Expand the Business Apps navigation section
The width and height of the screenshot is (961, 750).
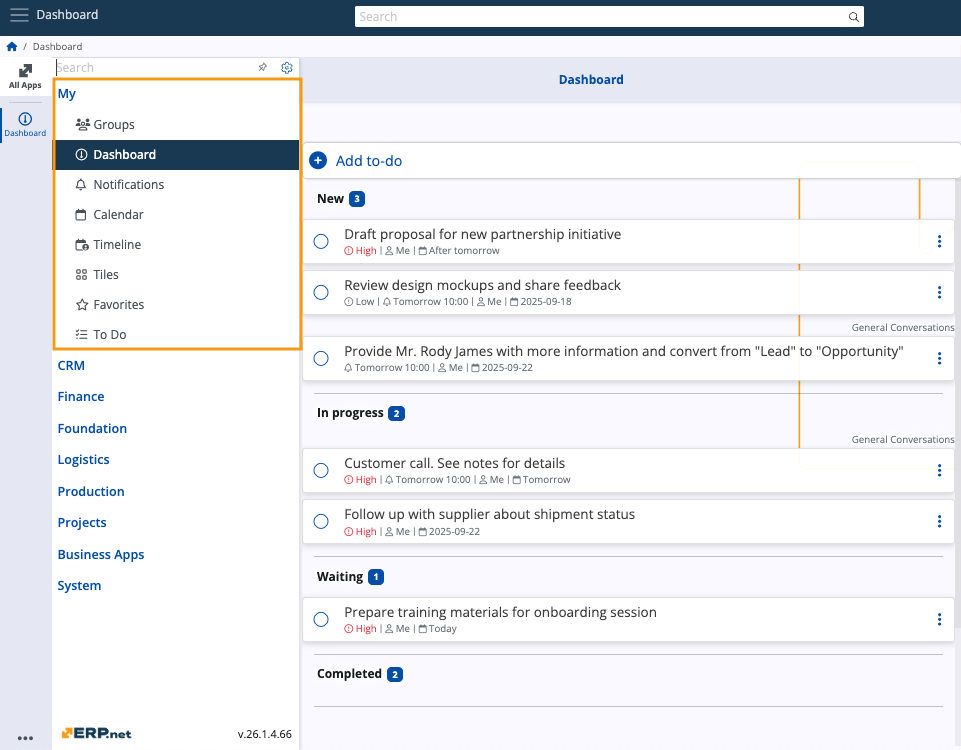(101, 555)
